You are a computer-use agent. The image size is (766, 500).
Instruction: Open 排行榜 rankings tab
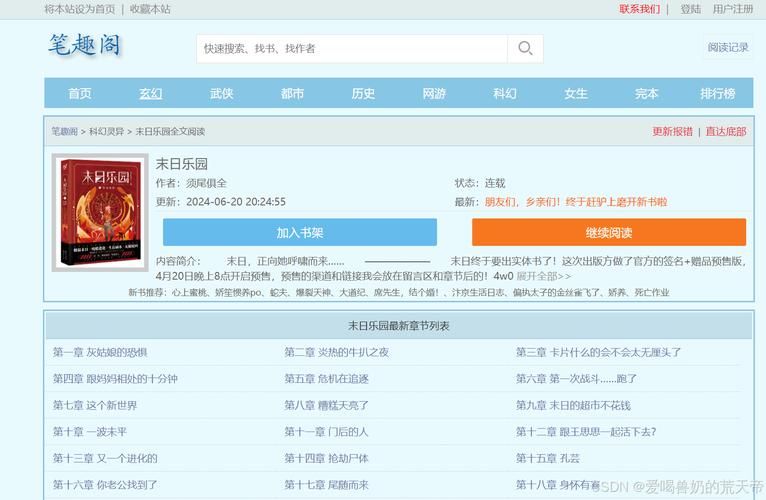click(x=717, y=93)
